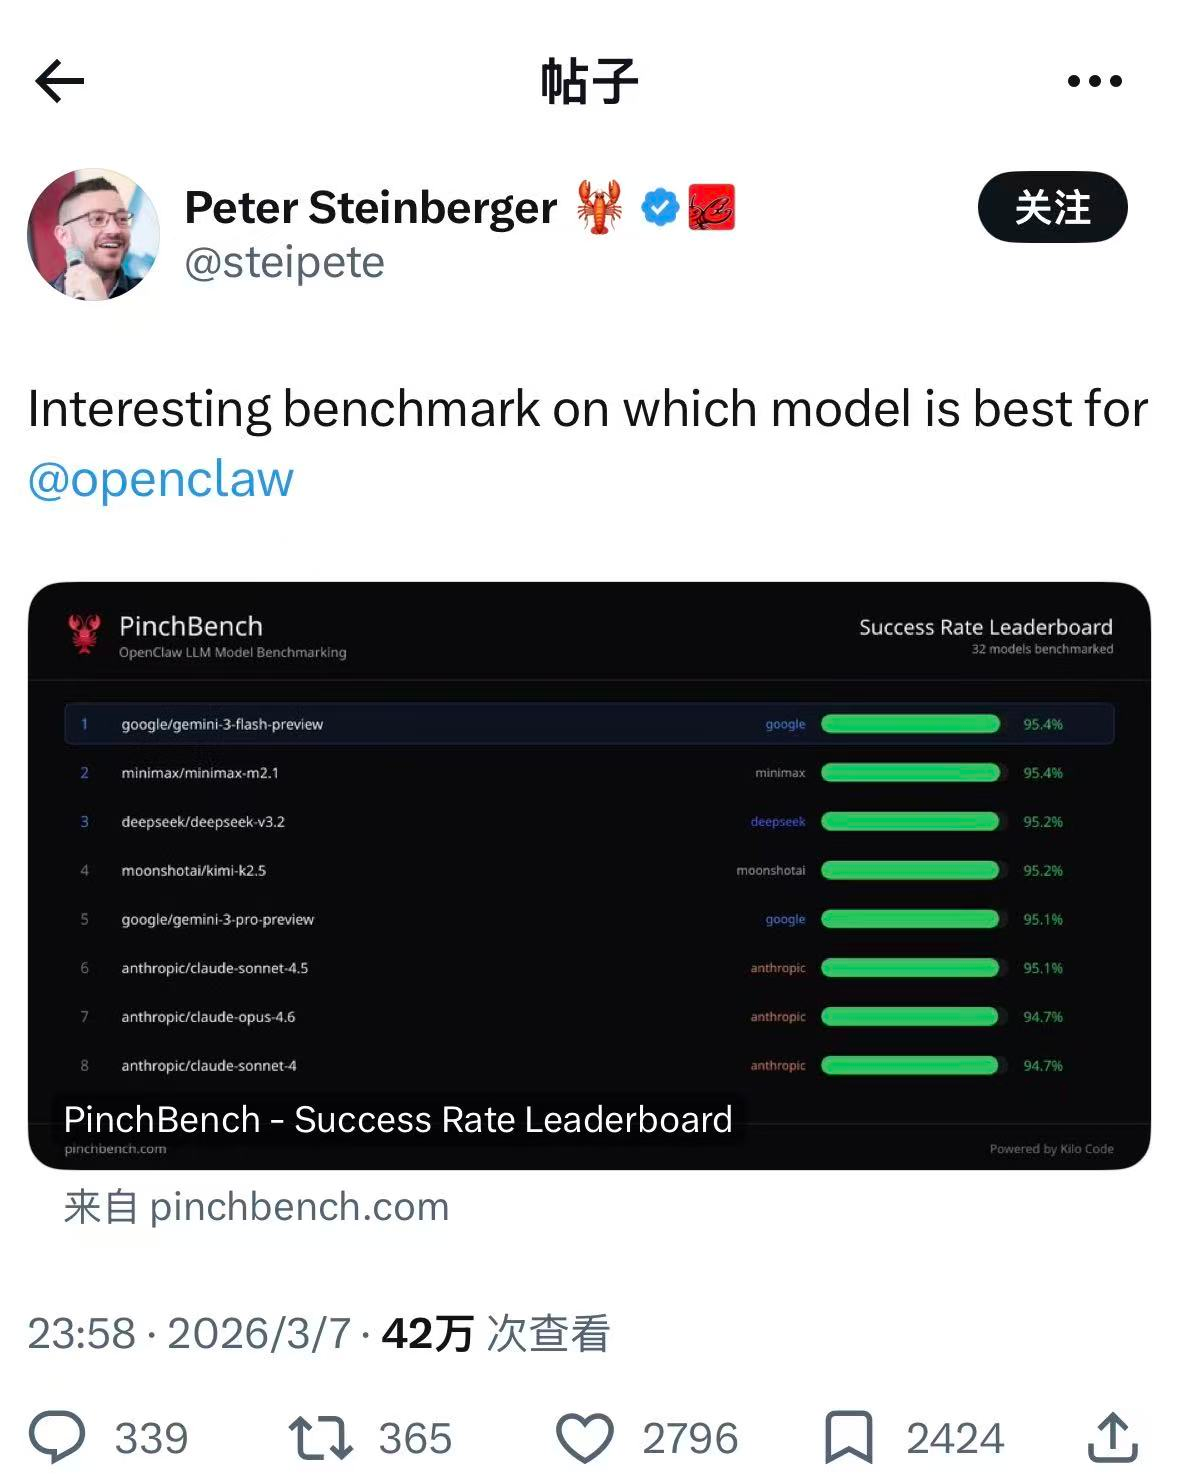Bookmark the post with bookmark icon
The image size is (1179, 1482).
[849, 1438]
